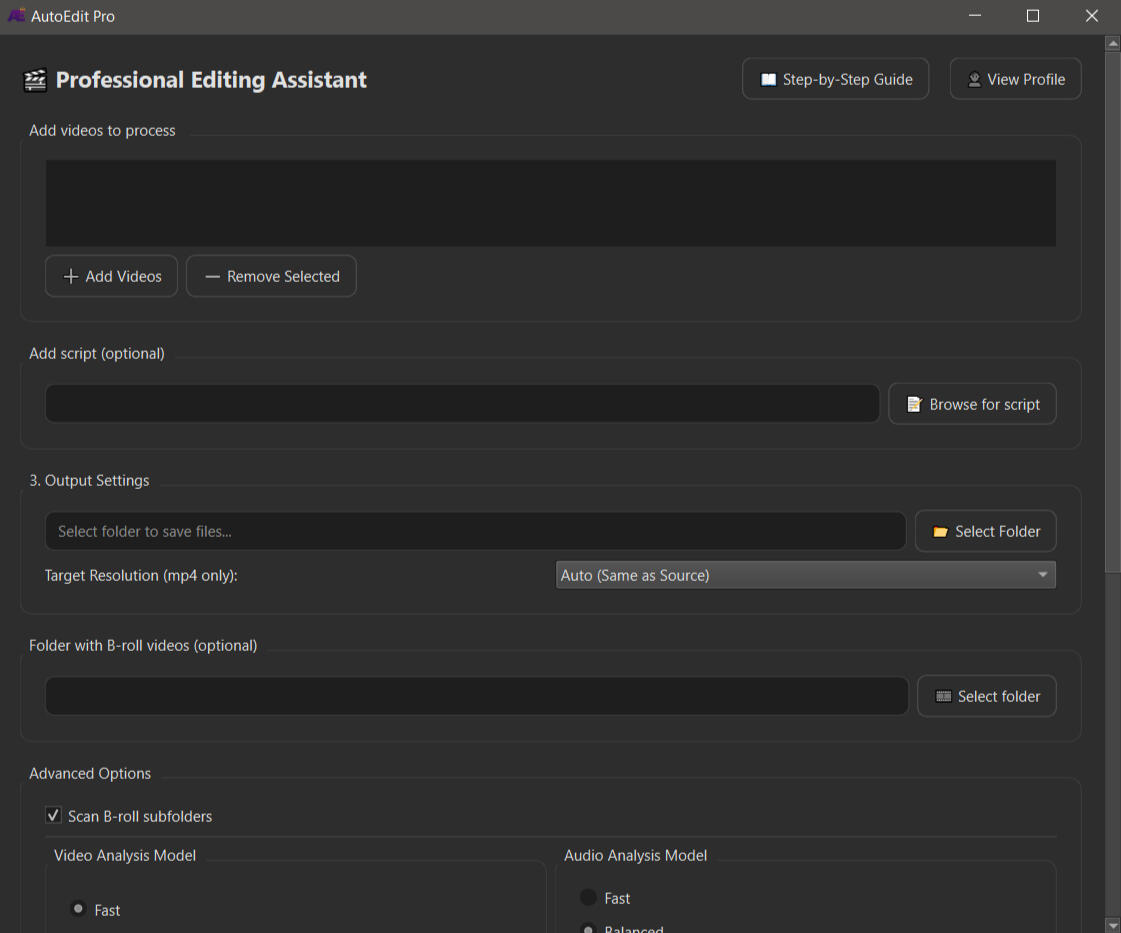The image size is (1121, 933).
Task: Click the output folder path field
Action: (475, 532)
